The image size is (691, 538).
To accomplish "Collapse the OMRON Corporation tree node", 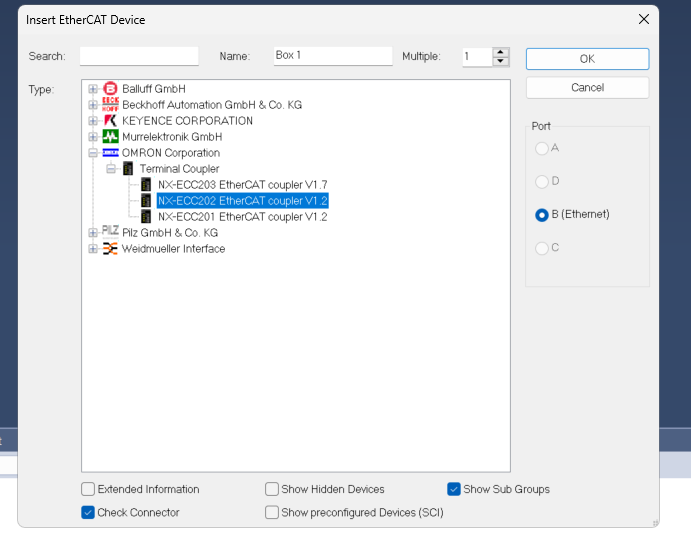I will click(93, 153).
